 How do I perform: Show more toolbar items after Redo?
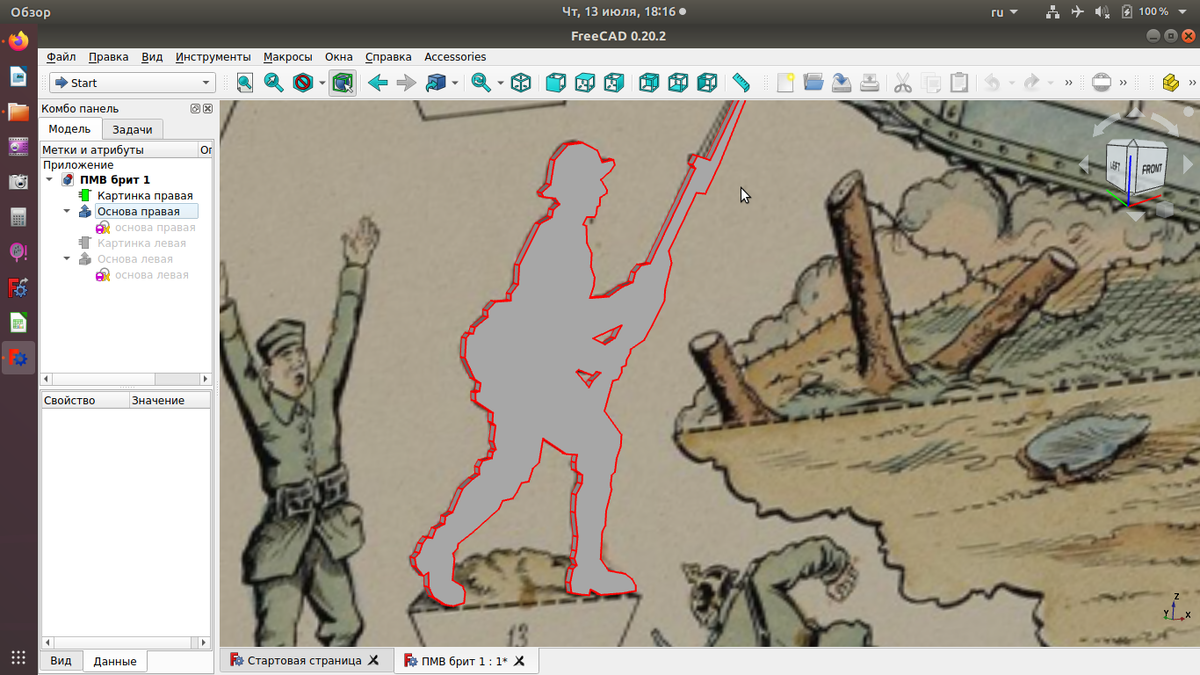click(x=1069, y=83)
